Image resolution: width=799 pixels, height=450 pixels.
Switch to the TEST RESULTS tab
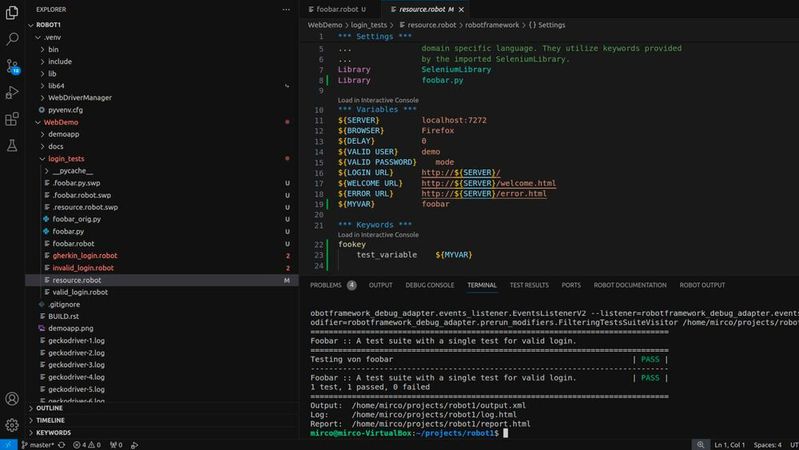pyautogui.click(x=529, y=285)
